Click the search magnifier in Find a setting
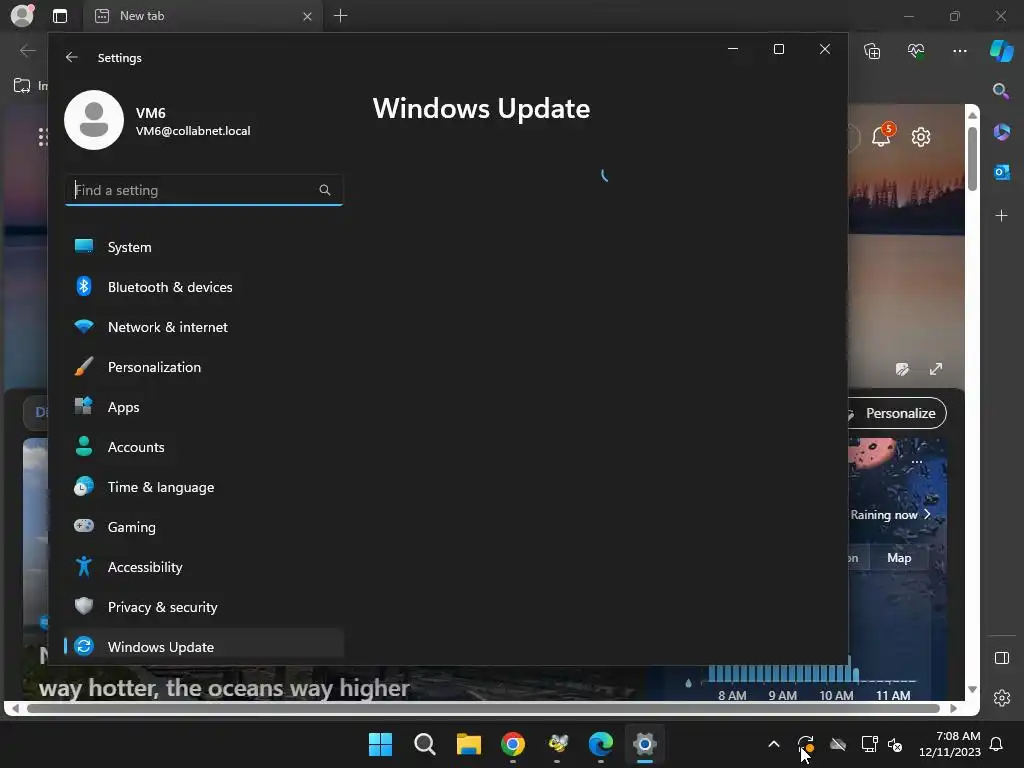Screen dimensions: 1024x768 point(325,190)
